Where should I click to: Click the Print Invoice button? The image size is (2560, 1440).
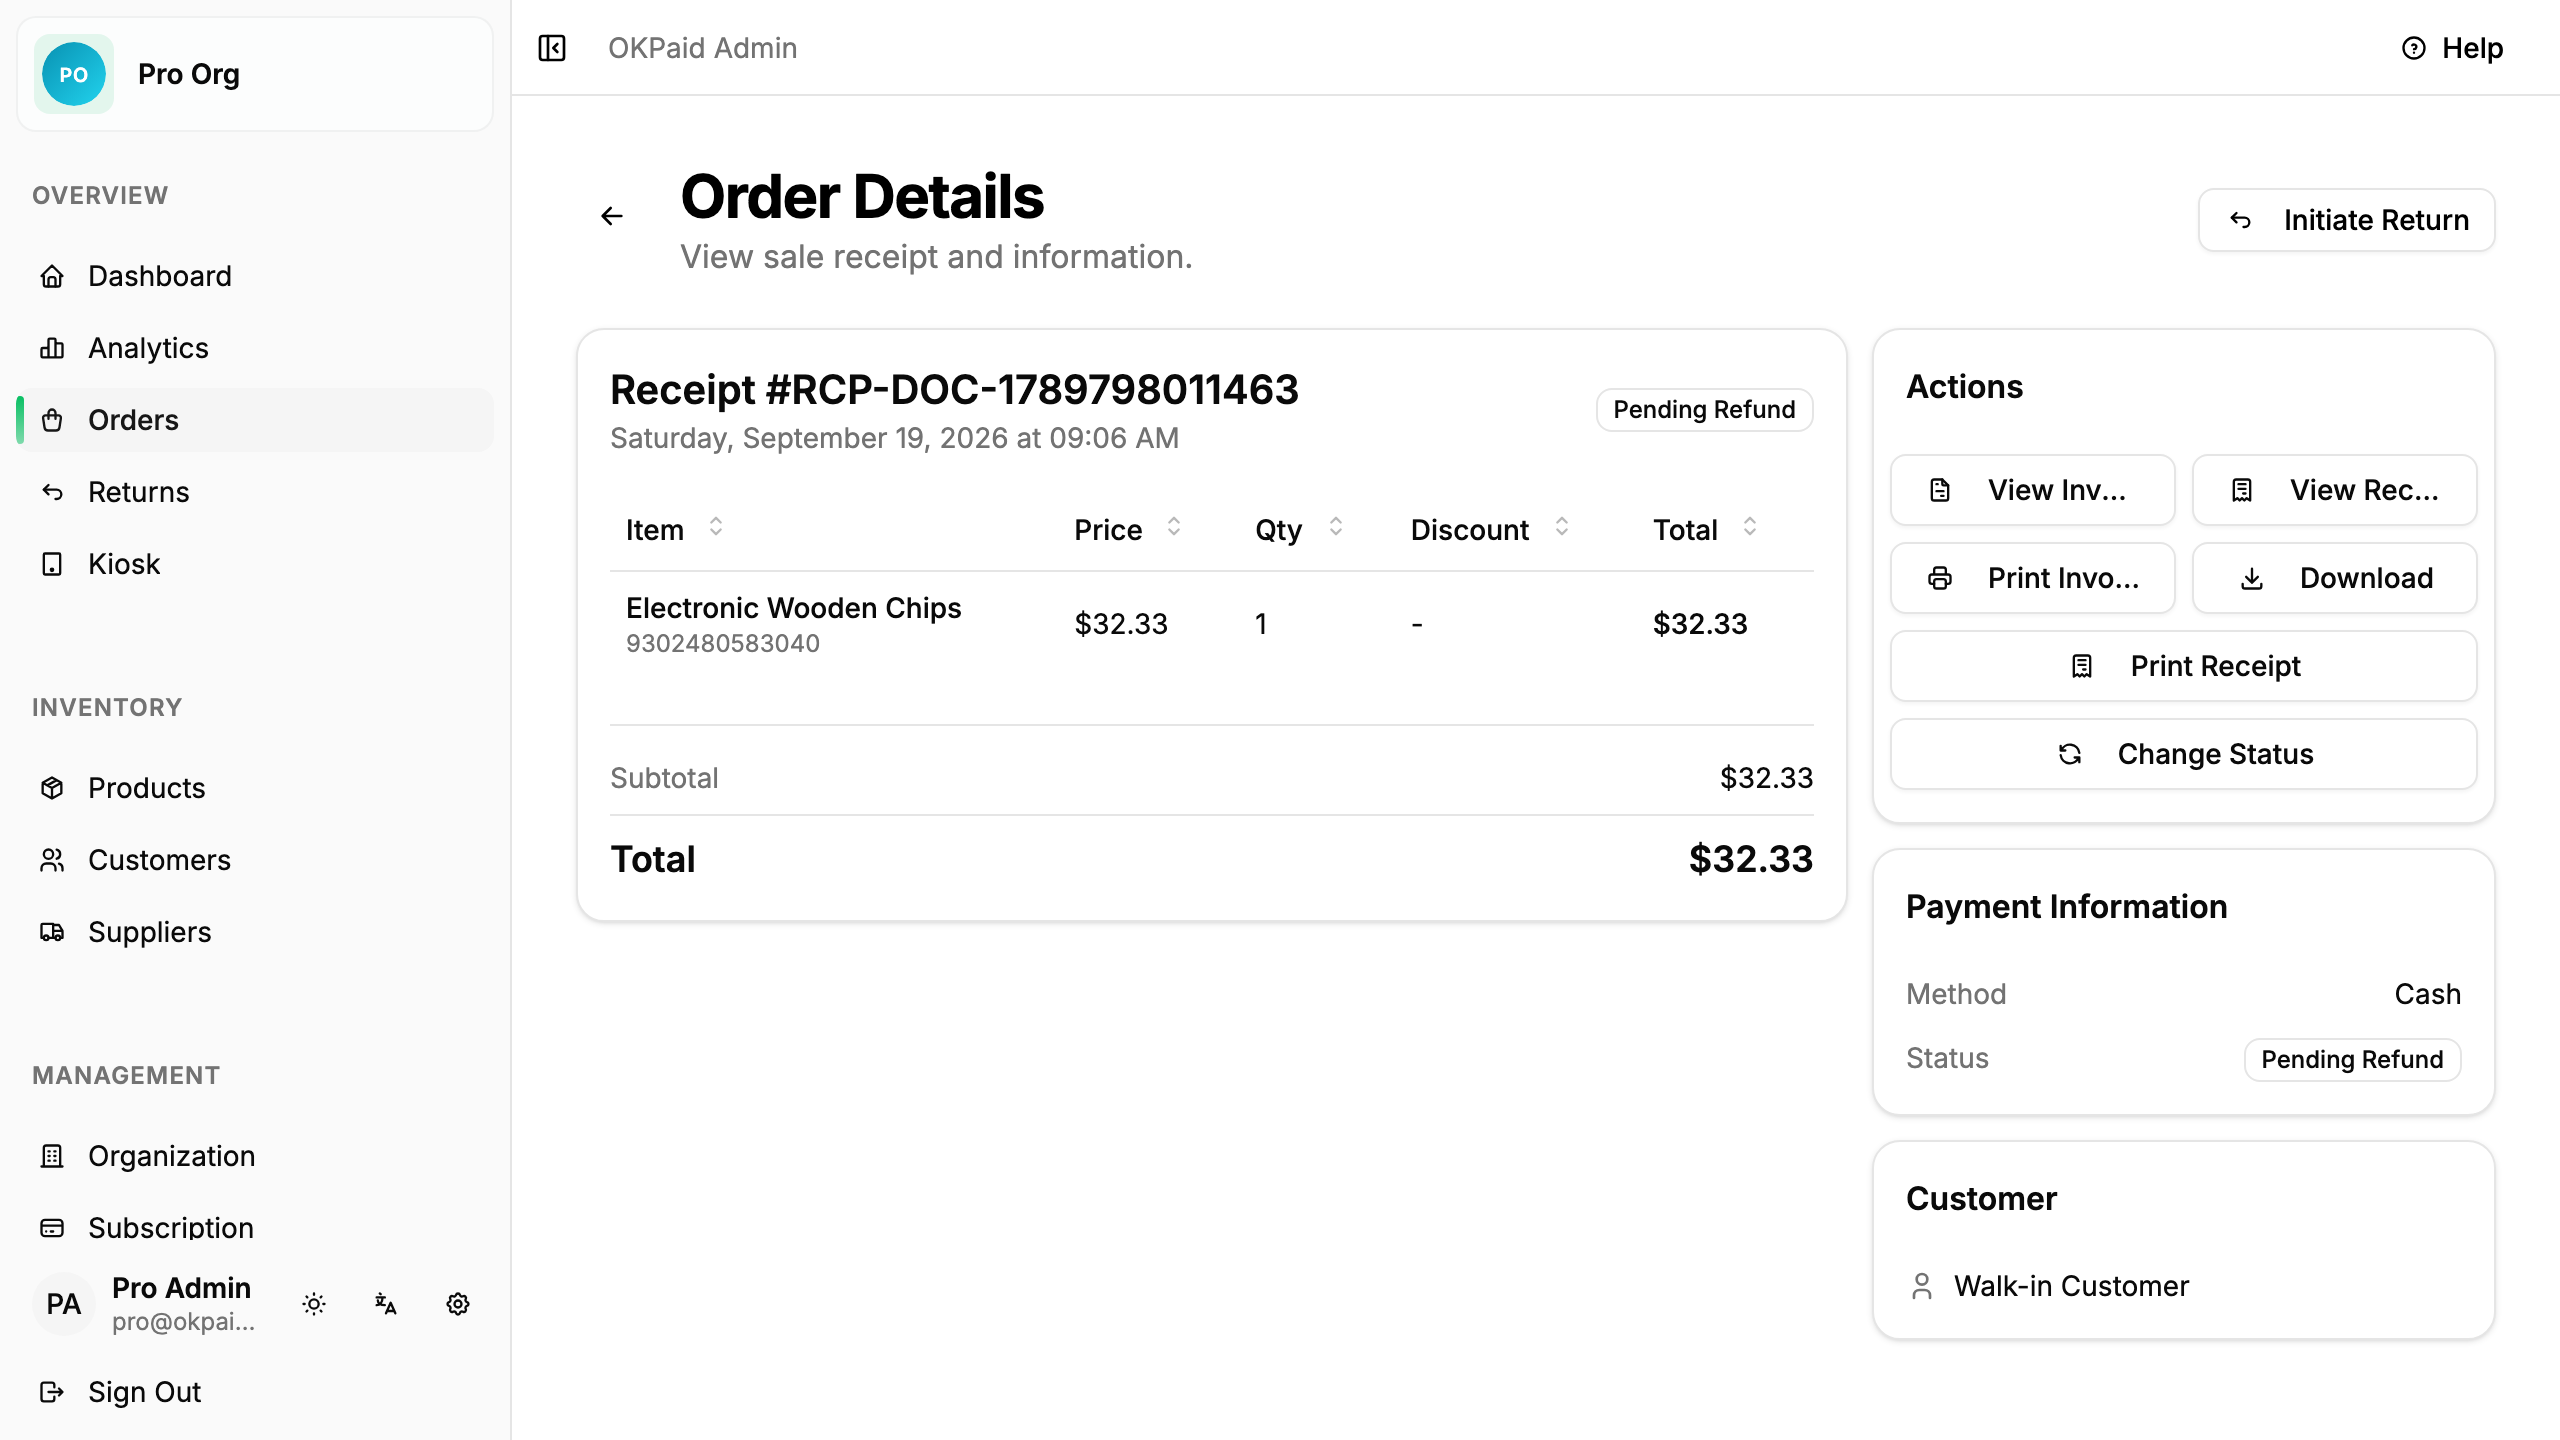click(2032, 578)
